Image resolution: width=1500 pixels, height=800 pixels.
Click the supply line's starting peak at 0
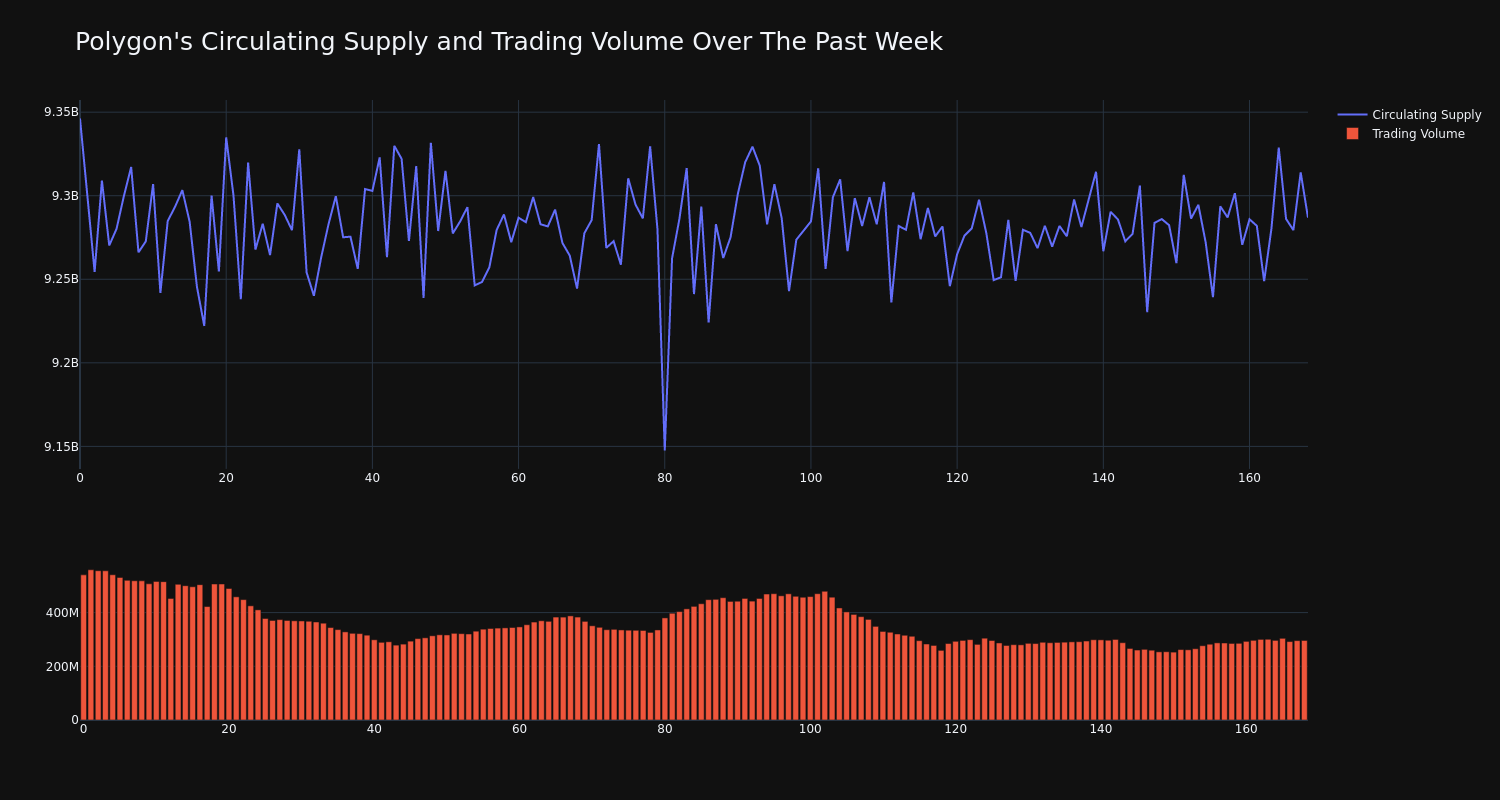(x=80, y=117)
